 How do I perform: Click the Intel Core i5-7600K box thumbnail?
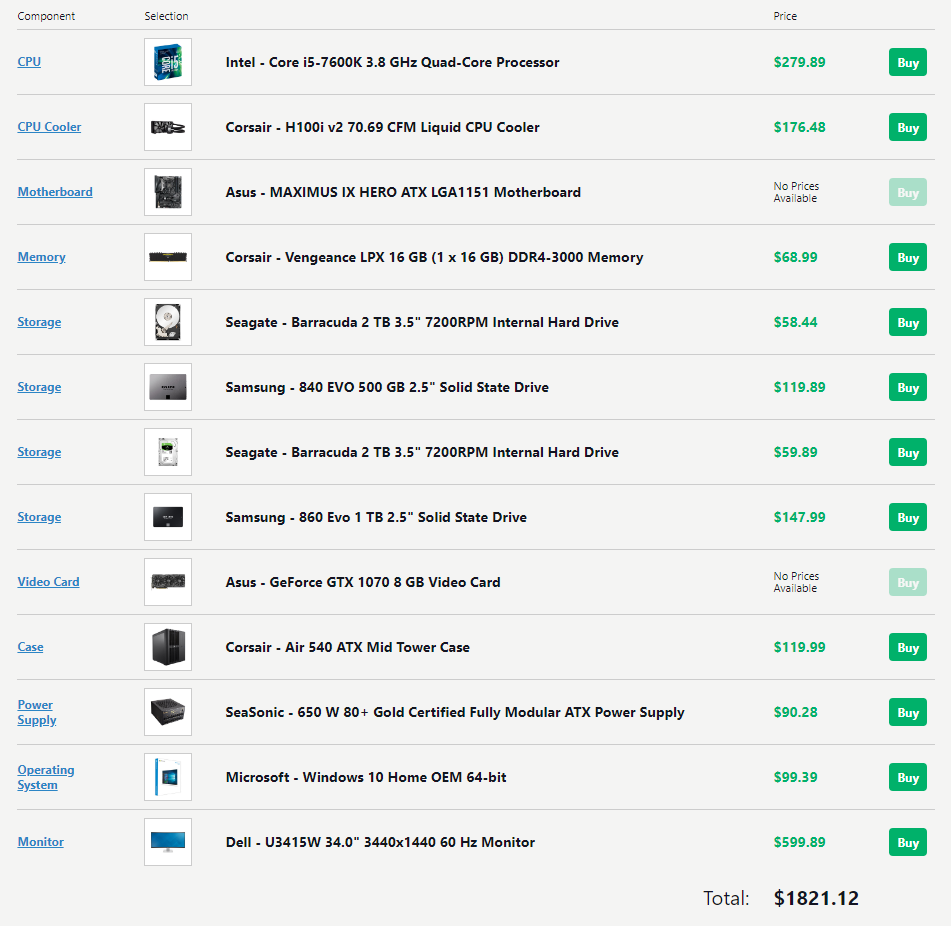pyautogui.click(x=168, y=62)
